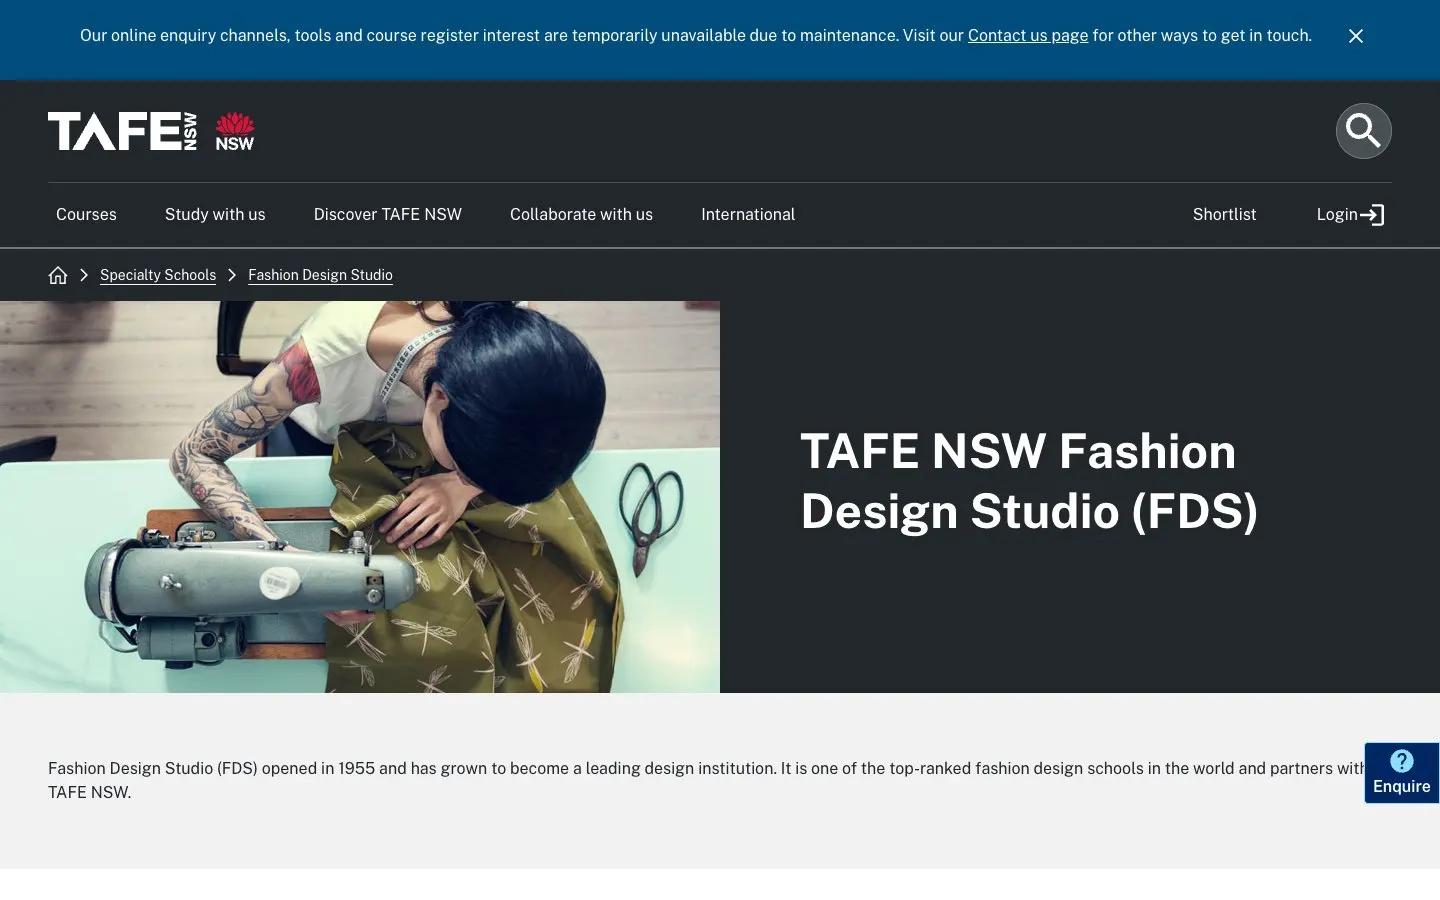The width and height of the screenshot is (1440, 900).
Task: Open the International menu
Action: pyautogui.click(x=748, y=215)
